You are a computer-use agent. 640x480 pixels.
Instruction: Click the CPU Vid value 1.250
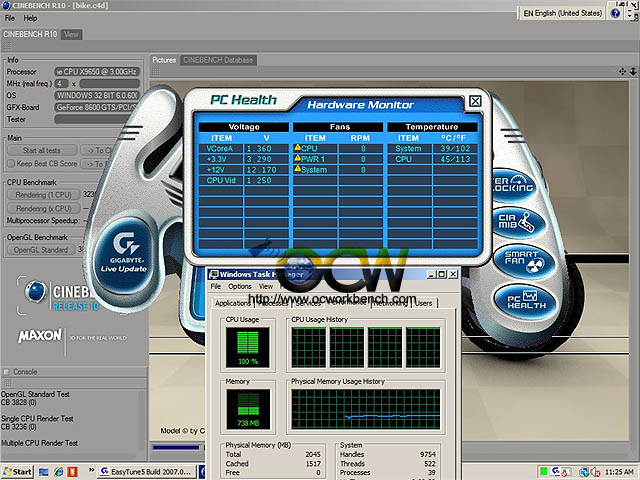click(x=259, y=180)
